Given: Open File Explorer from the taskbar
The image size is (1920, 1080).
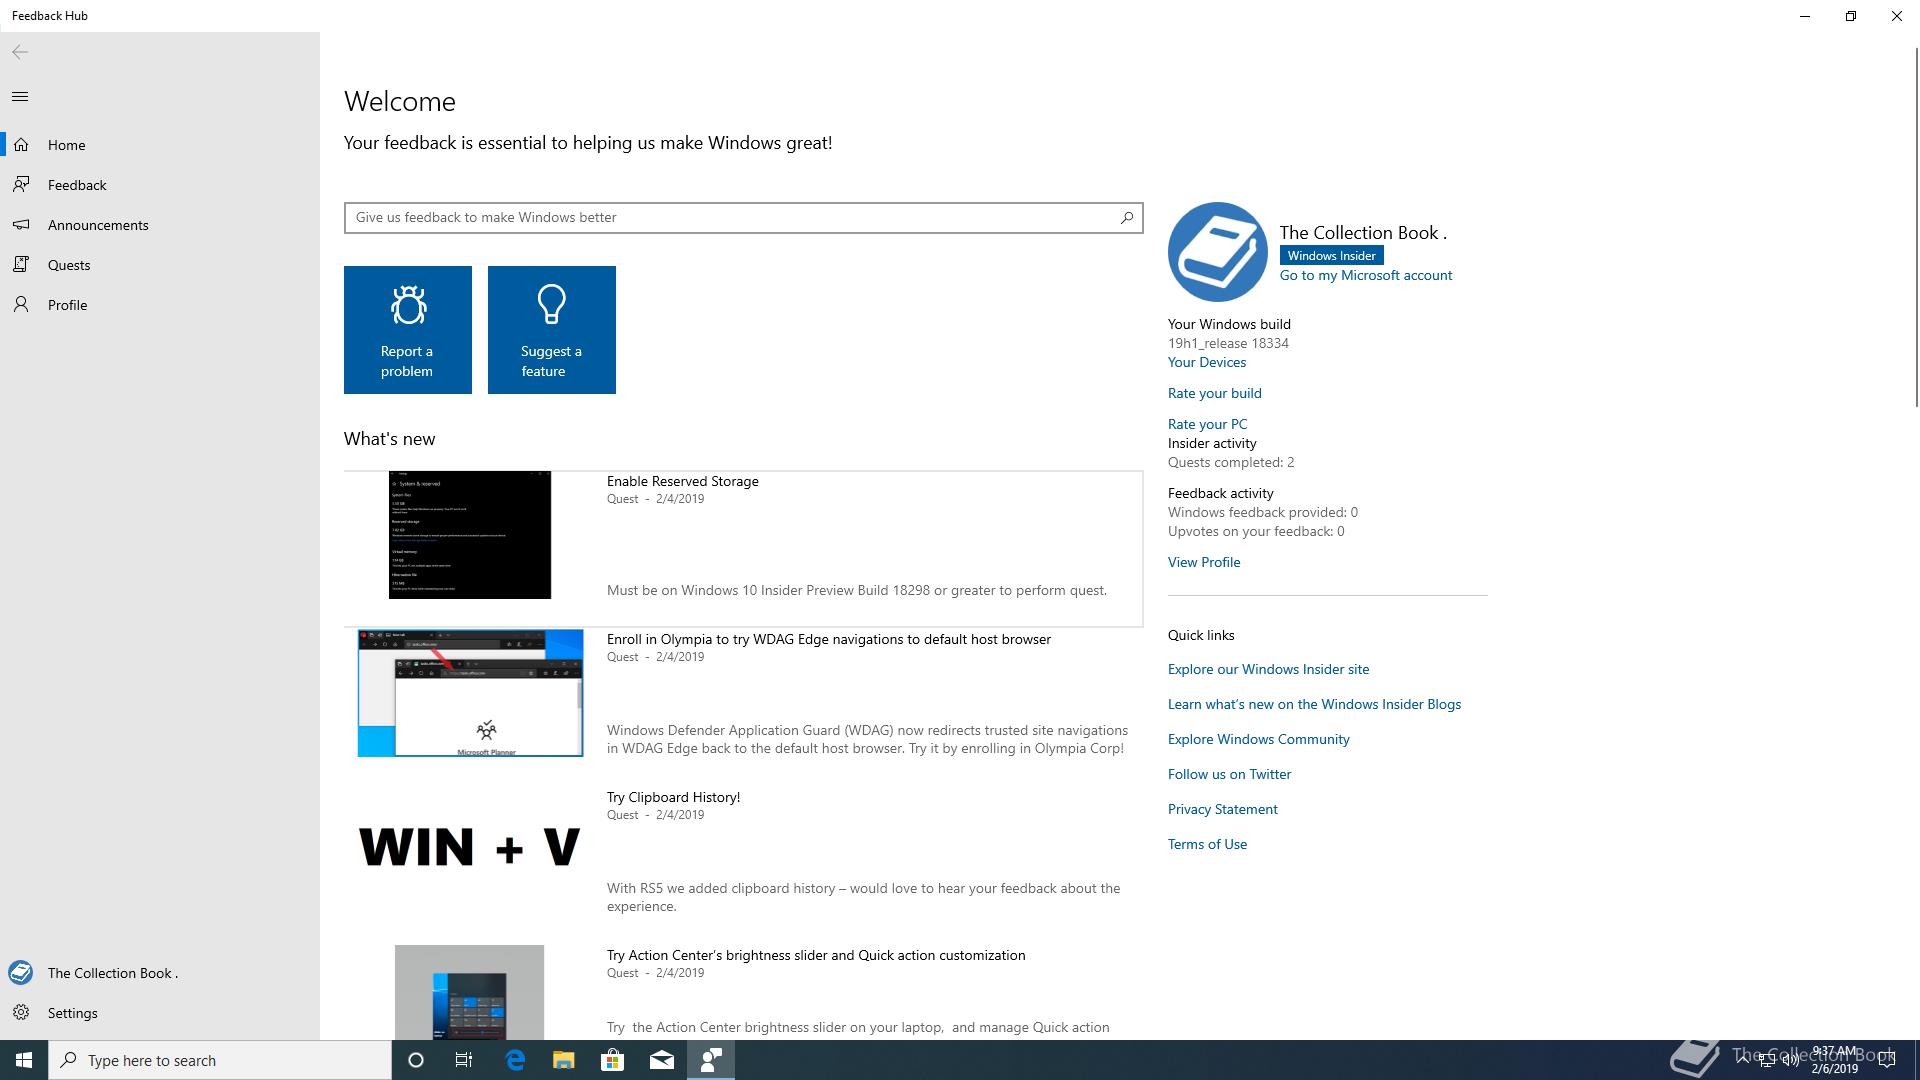Looking at the screenshot, I should click(564, 1060).
